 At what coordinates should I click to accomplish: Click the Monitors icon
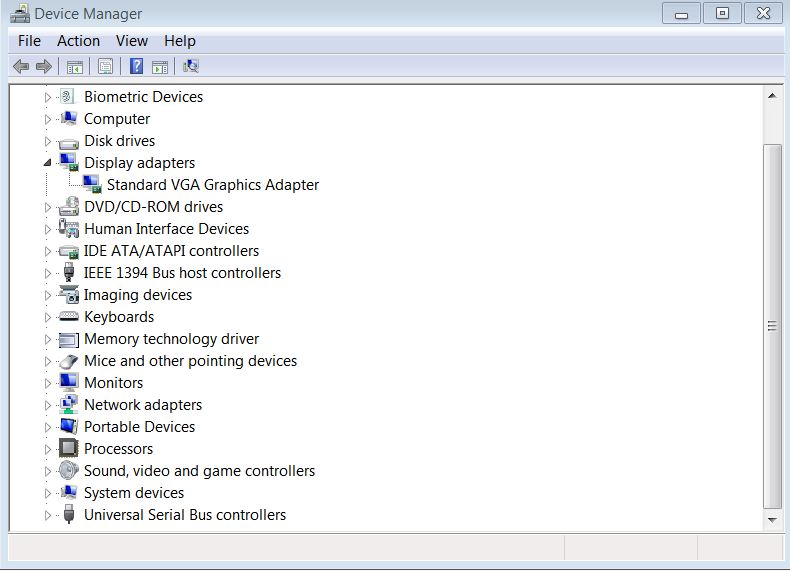[69, 383]
